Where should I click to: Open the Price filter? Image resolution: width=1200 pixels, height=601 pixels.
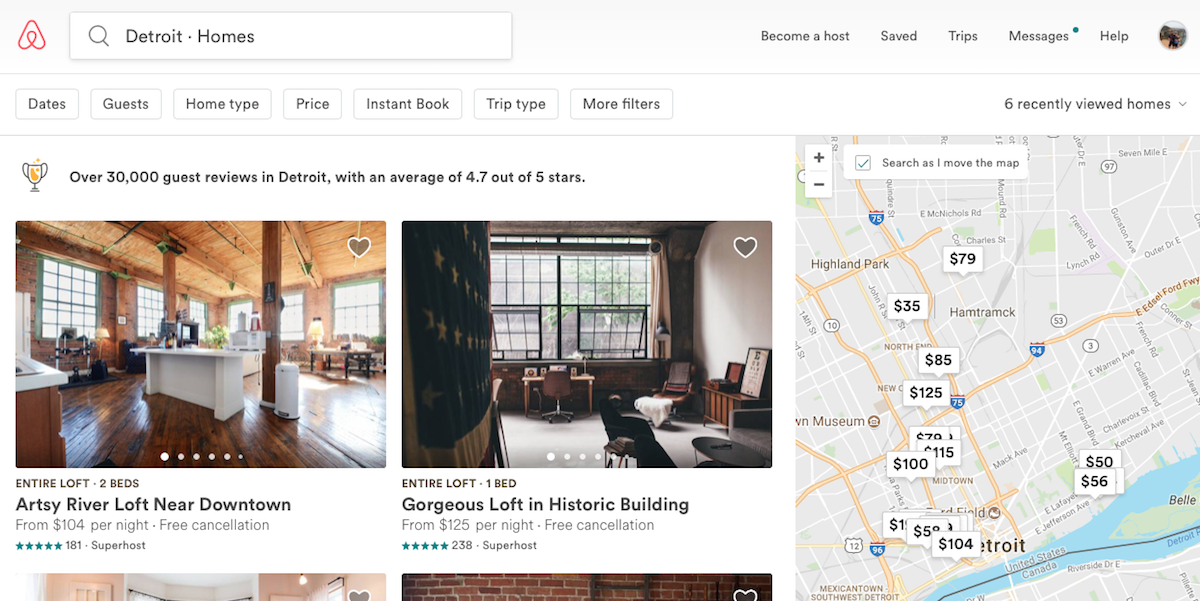click(x=312, y=103)
